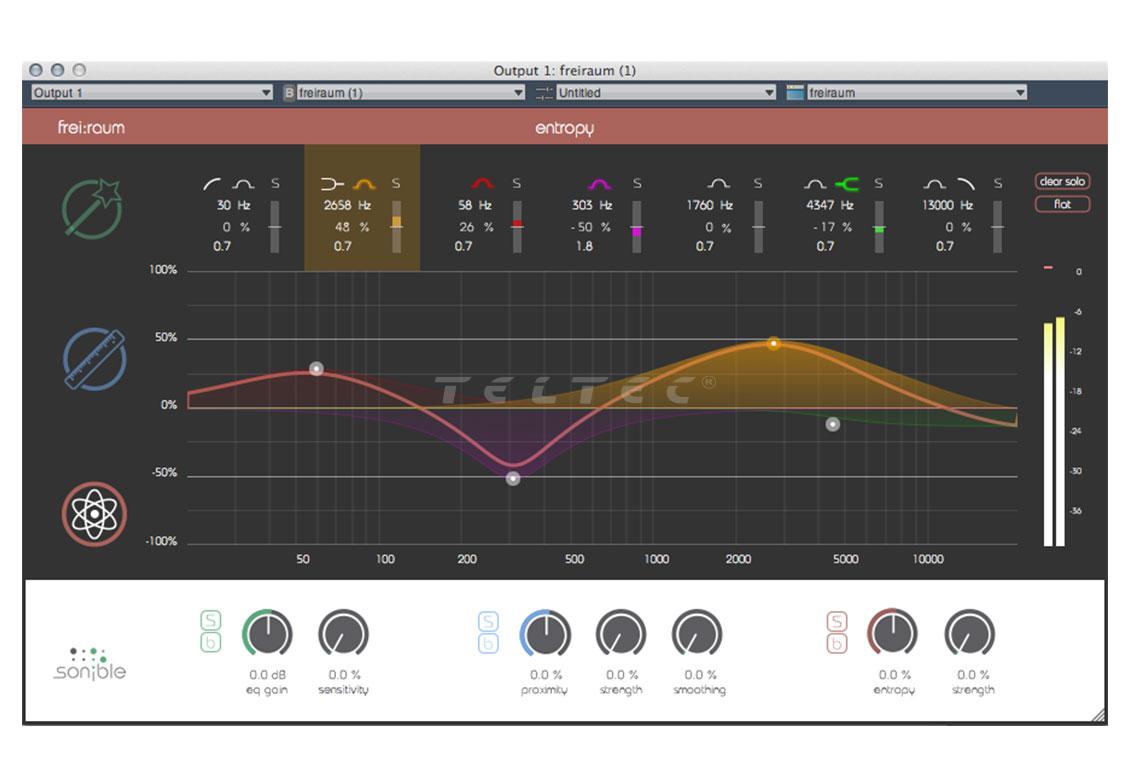Viewport: 1140px width, 782px height.
Task: Select the 303 Hz node at the curve dip
Action: (x=513, y=478)
